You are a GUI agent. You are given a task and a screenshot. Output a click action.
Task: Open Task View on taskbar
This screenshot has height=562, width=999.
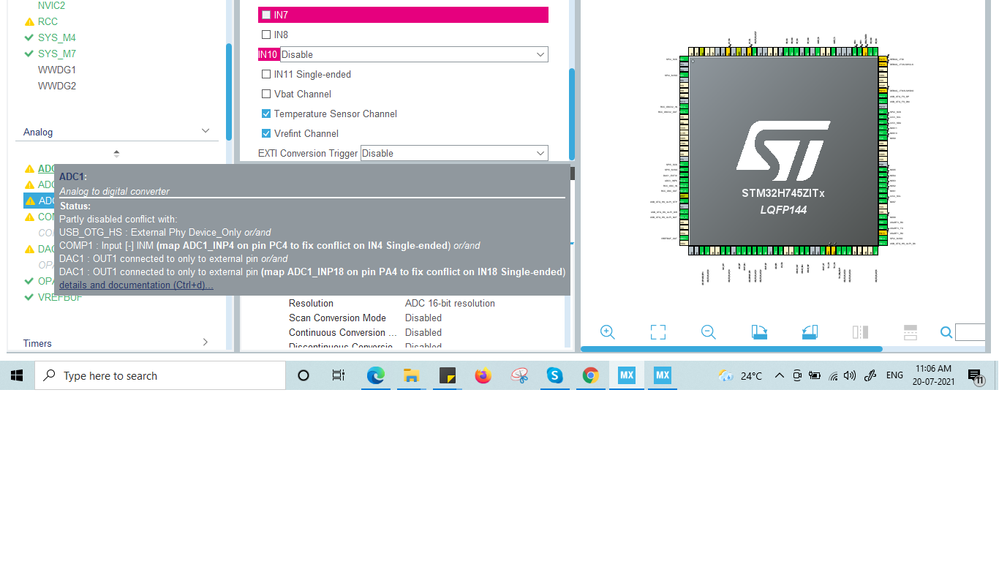(338, 376)
